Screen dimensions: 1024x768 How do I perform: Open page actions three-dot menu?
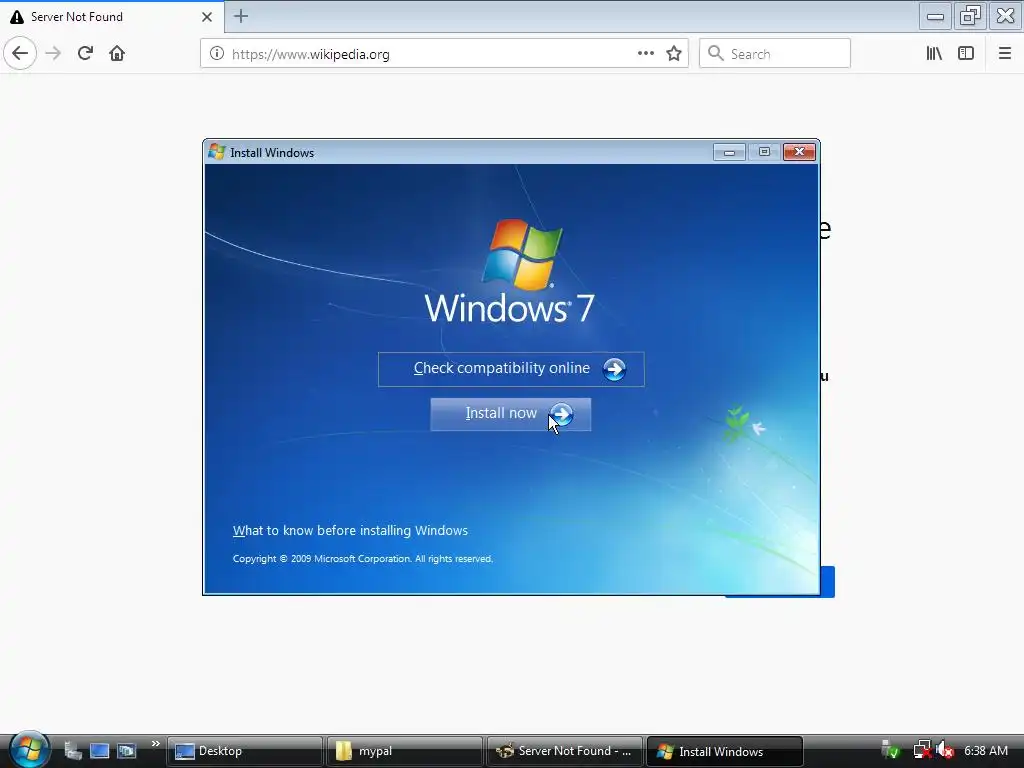[646, 54]
